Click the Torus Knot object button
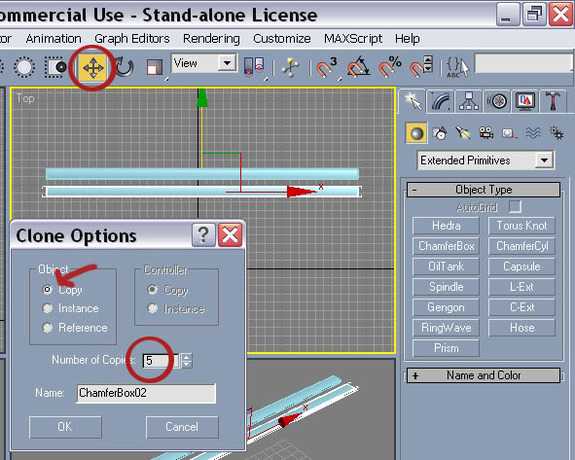 tap(522, 226)
